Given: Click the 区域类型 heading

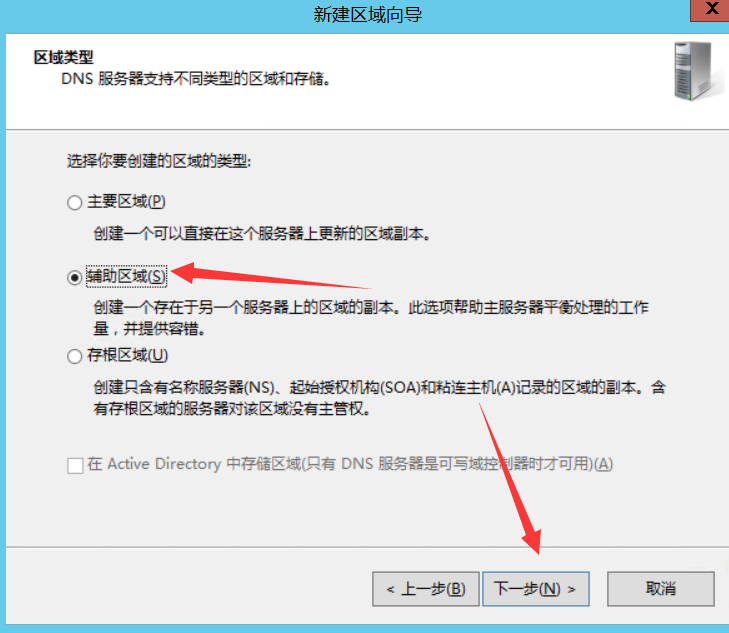Looking at the screenshot, I should [x=64, y=58].
